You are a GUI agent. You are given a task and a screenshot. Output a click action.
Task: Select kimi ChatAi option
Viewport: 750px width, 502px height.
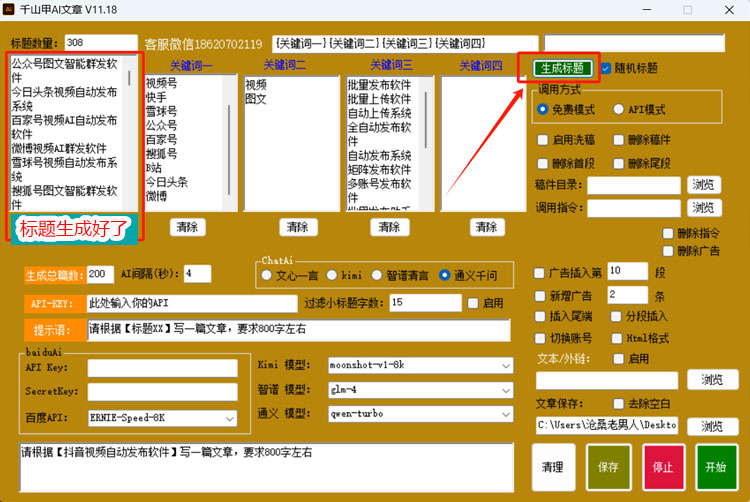click(332, 275)
